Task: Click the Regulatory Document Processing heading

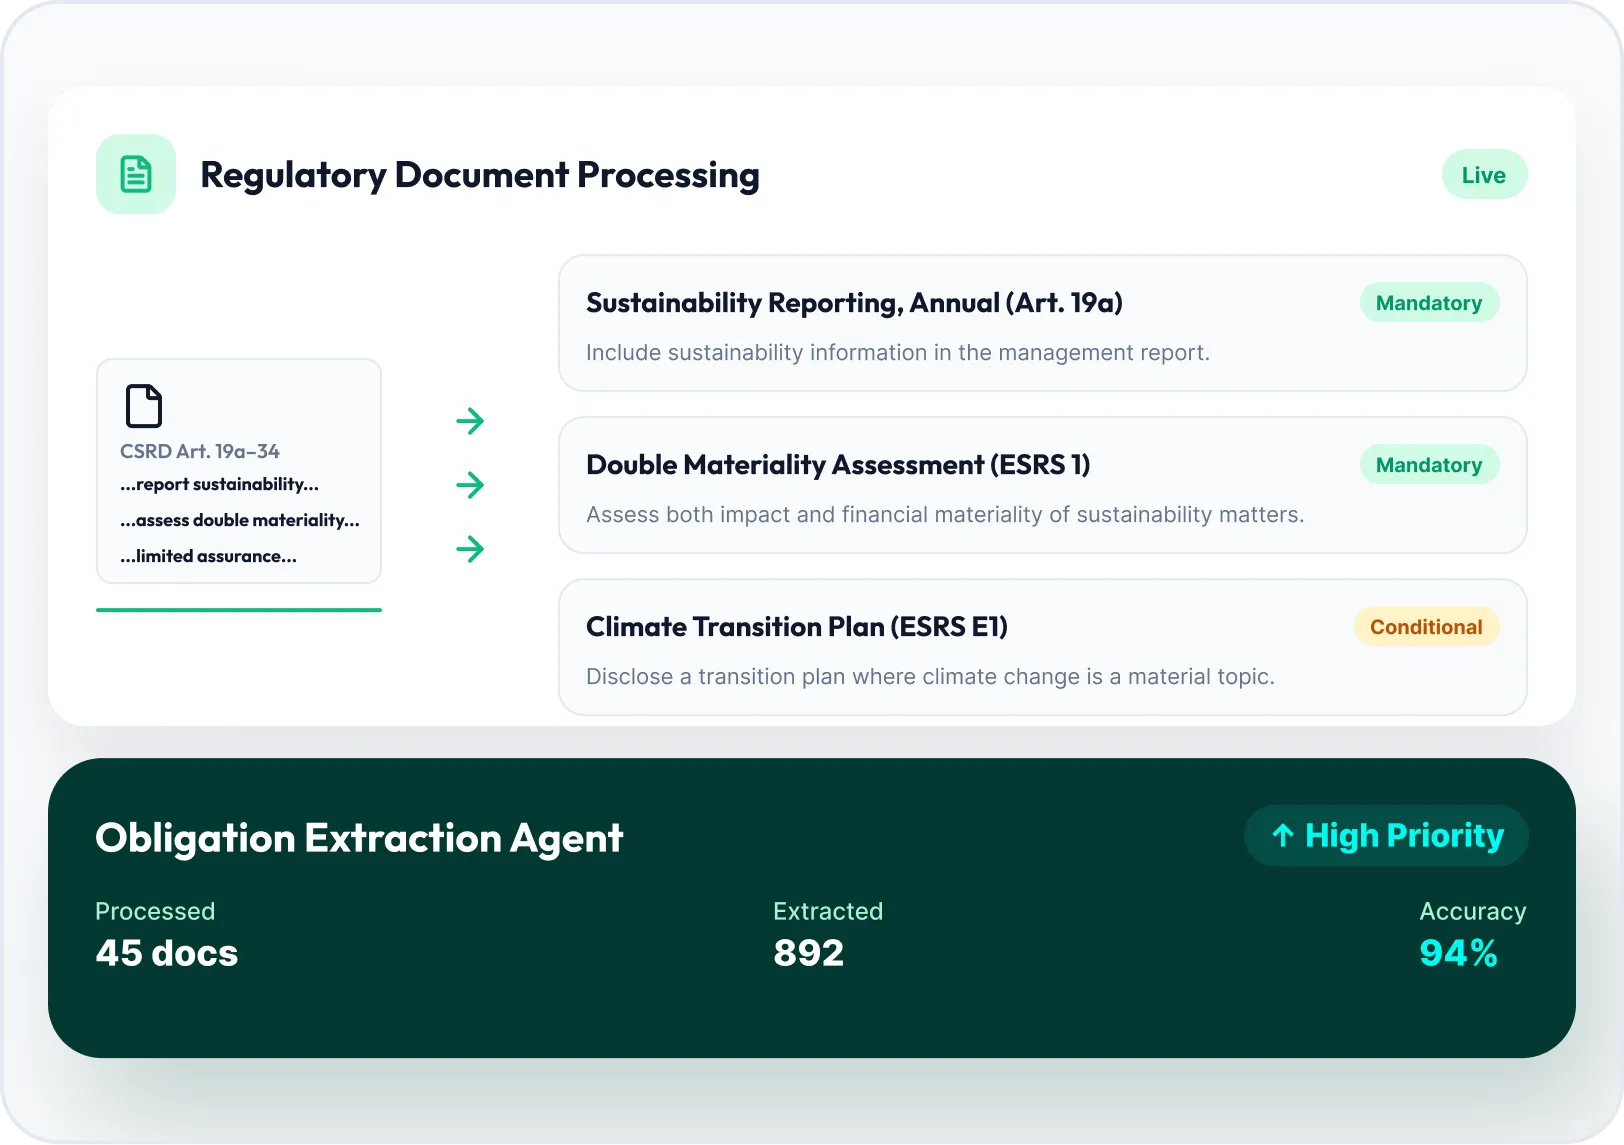Action: point(480,175)
